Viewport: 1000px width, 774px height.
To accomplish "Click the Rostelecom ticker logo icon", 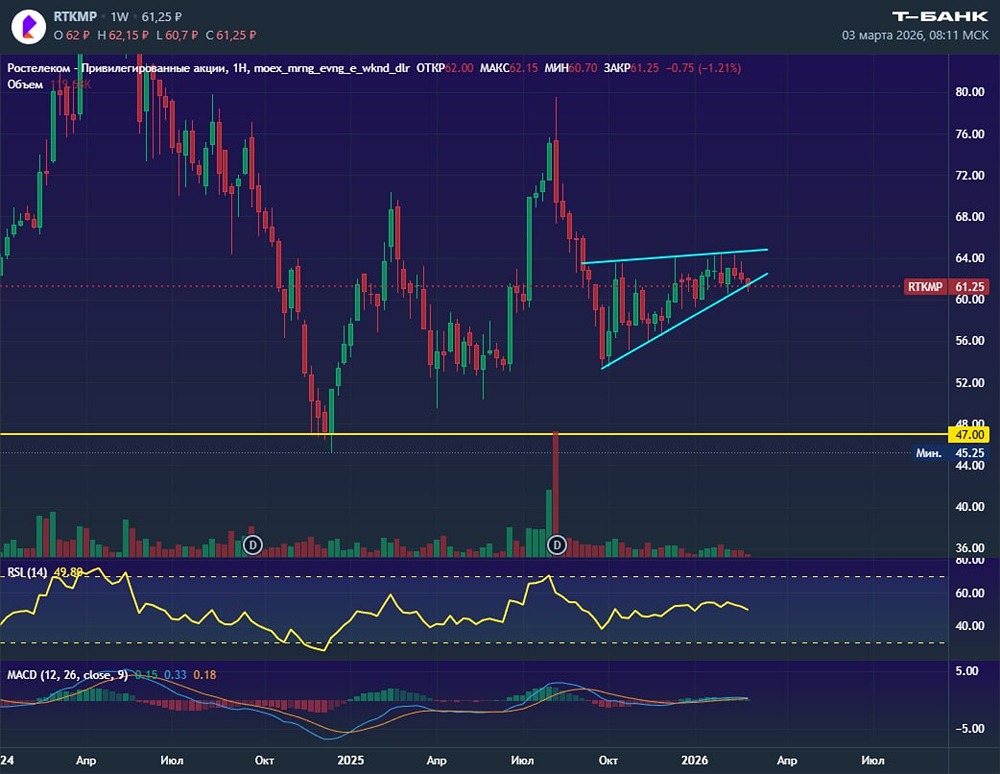I will [29, 26].
